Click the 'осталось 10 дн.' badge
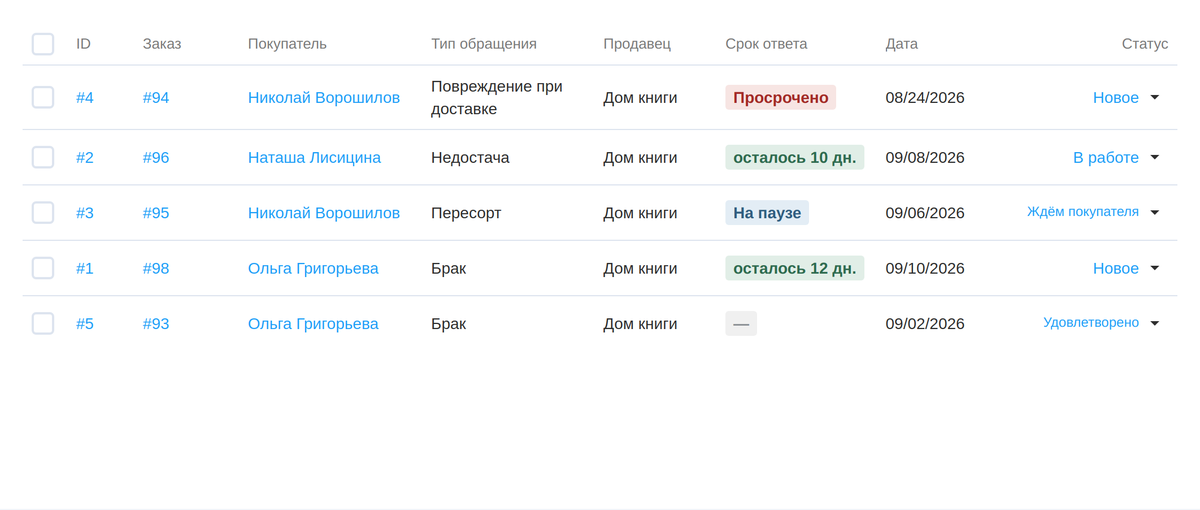This screenshot has height=510, width=1200. point(794,157)
